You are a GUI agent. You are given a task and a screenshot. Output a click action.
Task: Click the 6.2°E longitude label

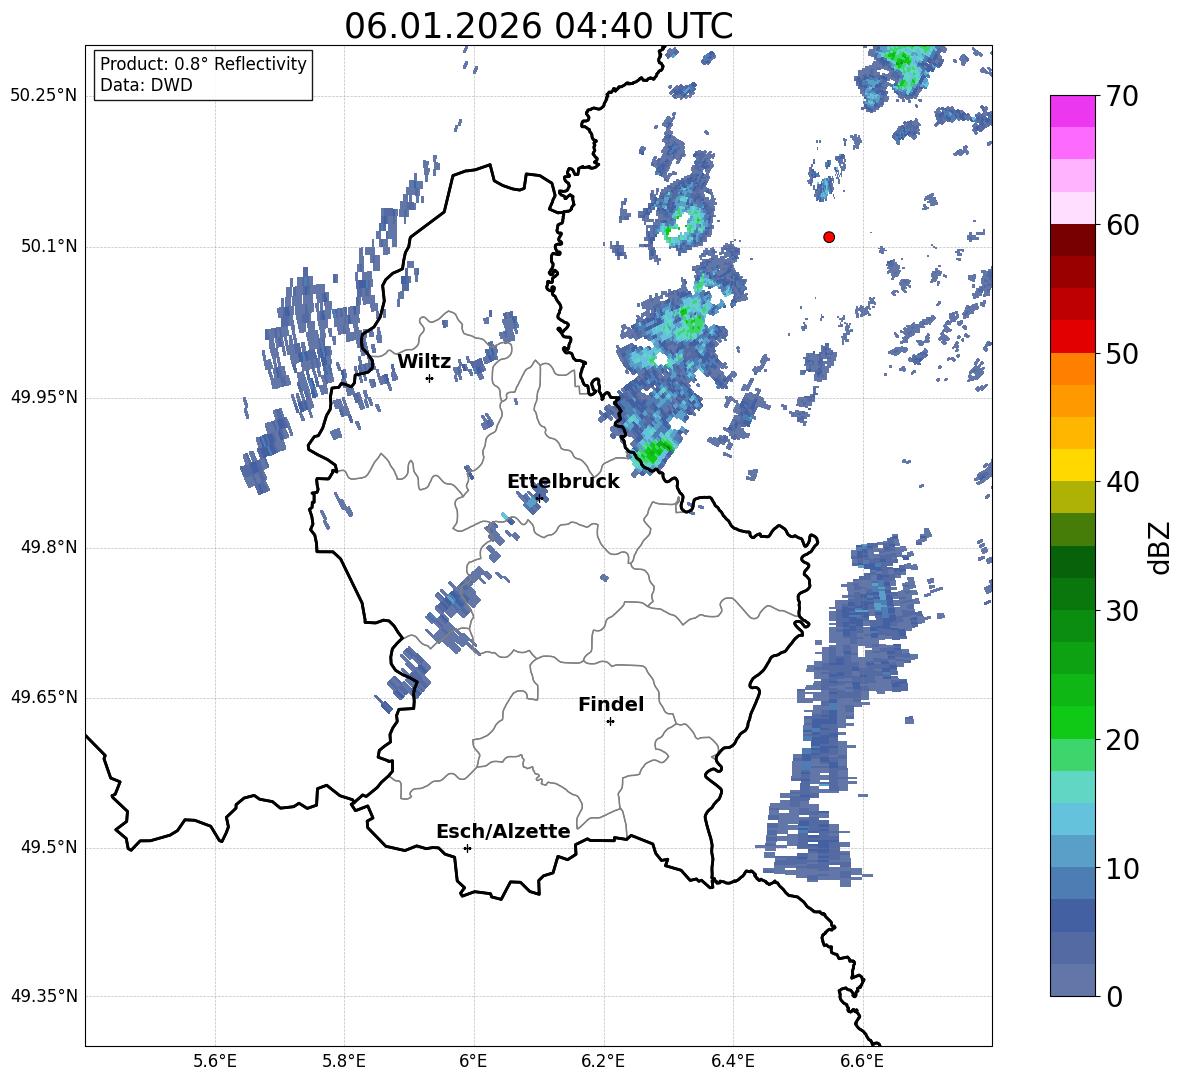[603, 1061]
